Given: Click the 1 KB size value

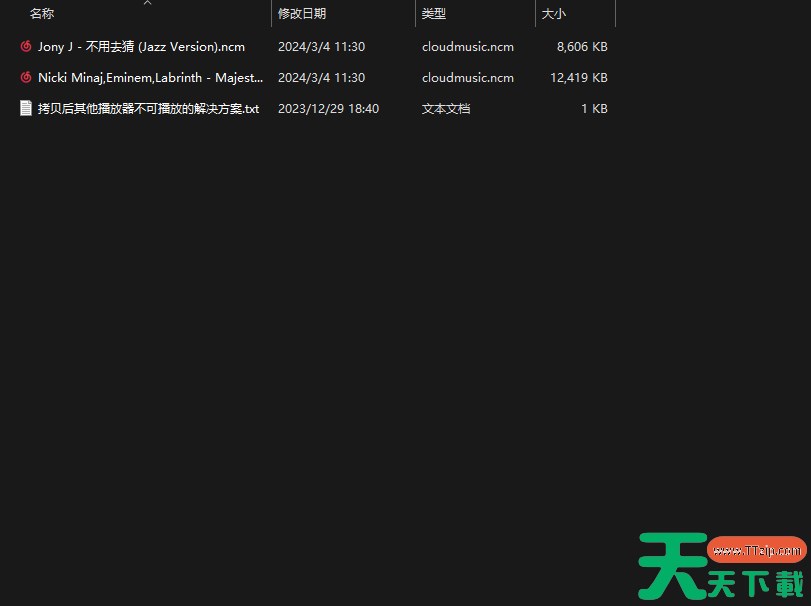Looking at the screenshot, I should click(594, 109).
